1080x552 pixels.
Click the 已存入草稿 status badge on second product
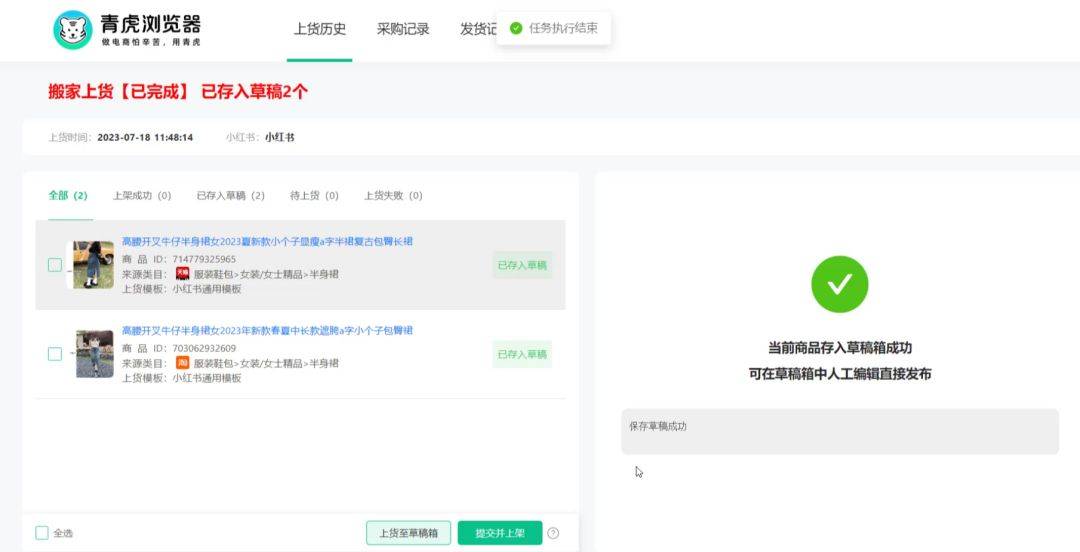pos(522,354)
